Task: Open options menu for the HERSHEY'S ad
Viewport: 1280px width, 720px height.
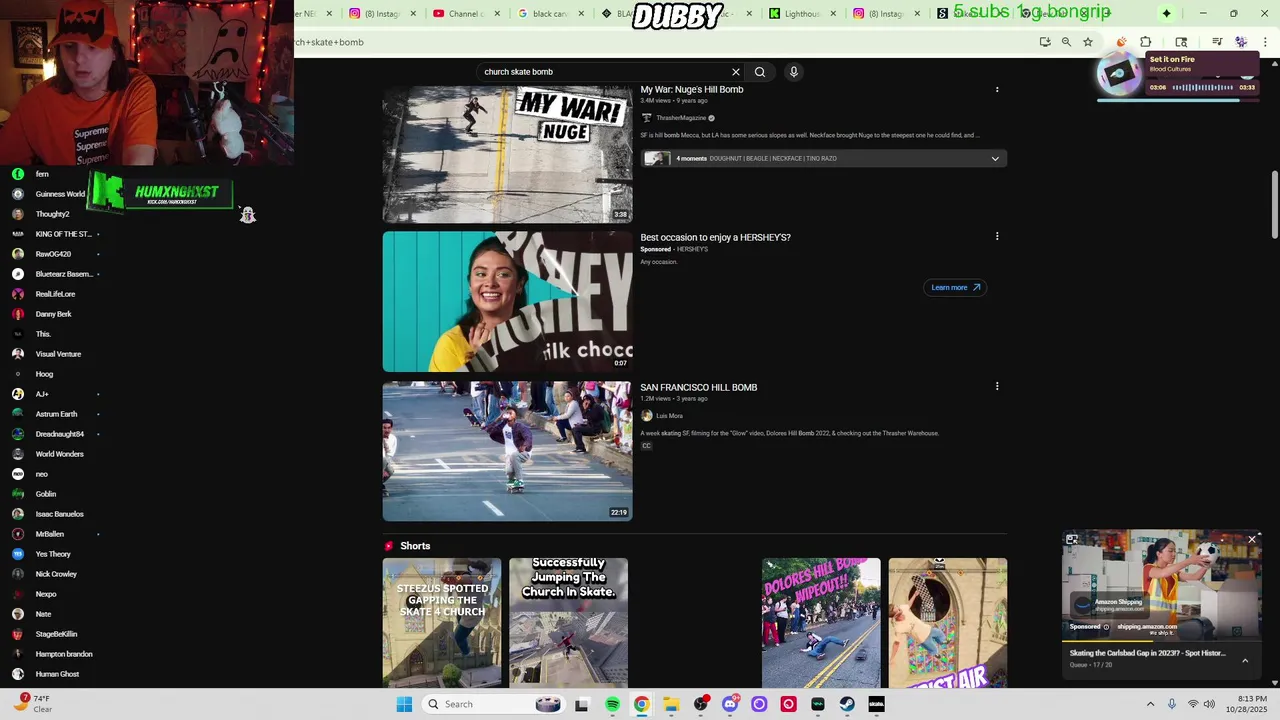Action: coord(997,237)
